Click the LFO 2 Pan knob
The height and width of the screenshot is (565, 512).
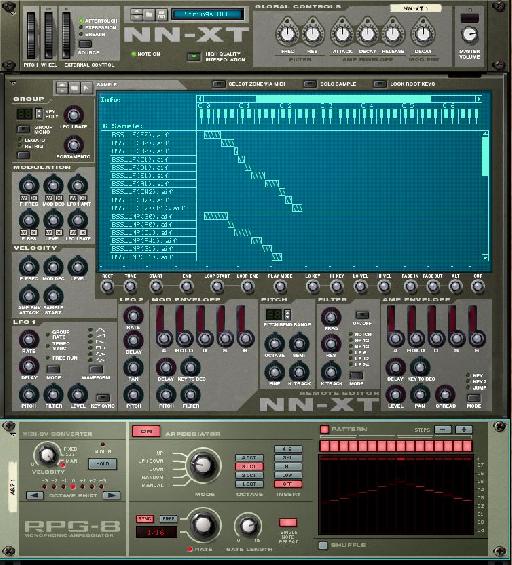(133, 367)
